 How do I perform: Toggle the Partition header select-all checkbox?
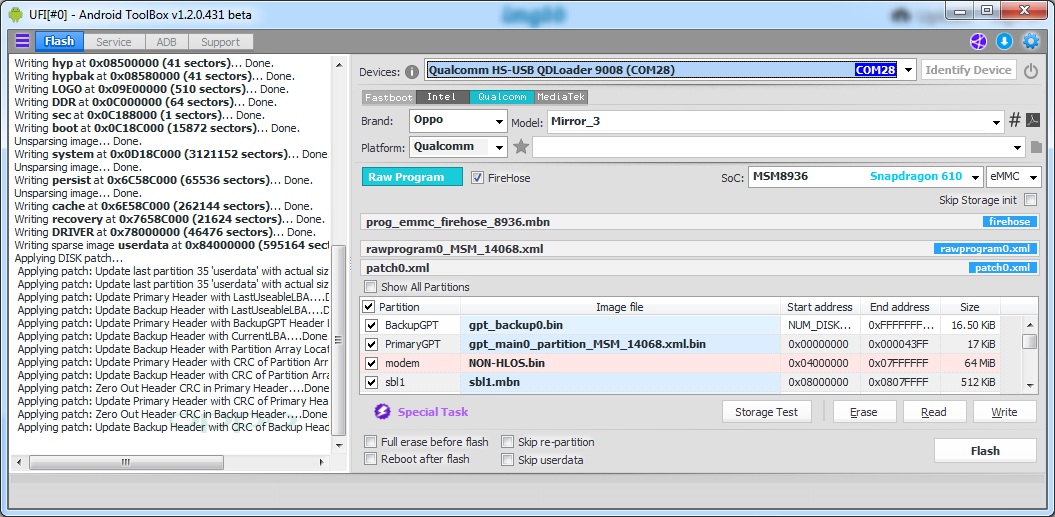369,307
